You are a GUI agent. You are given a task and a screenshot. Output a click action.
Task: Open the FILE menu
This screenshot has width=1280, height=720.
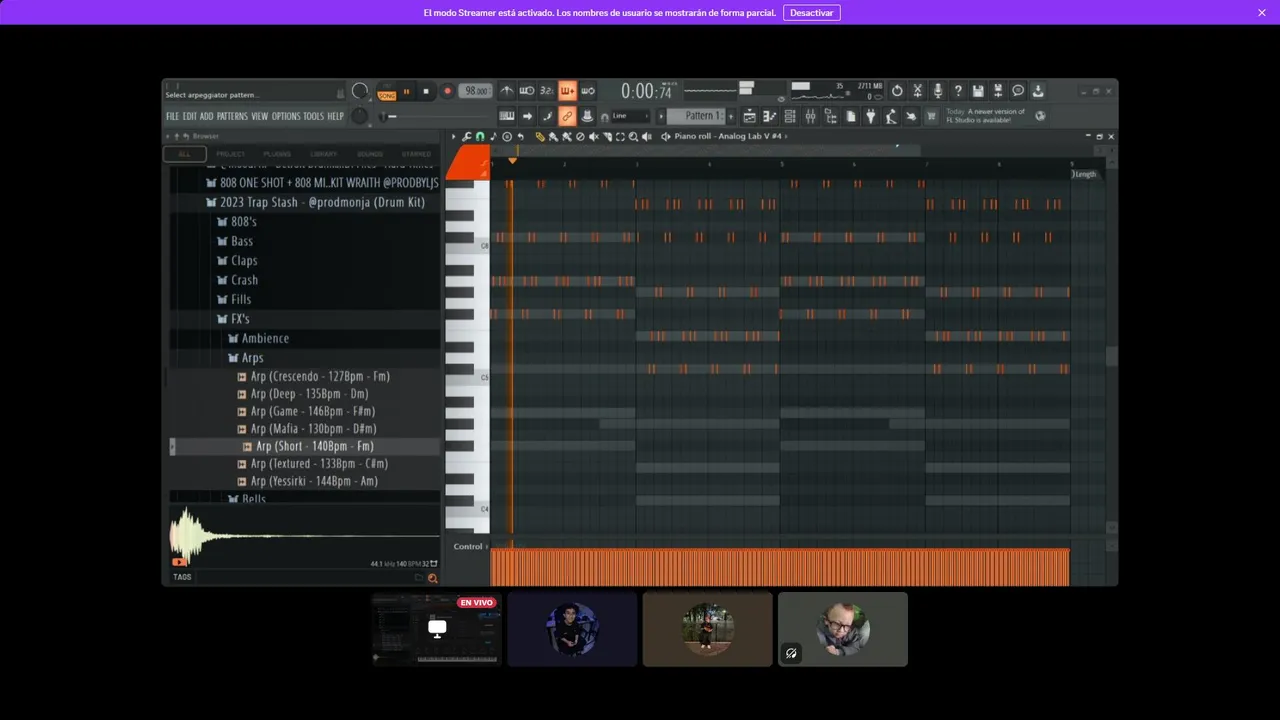click(173, 116)
